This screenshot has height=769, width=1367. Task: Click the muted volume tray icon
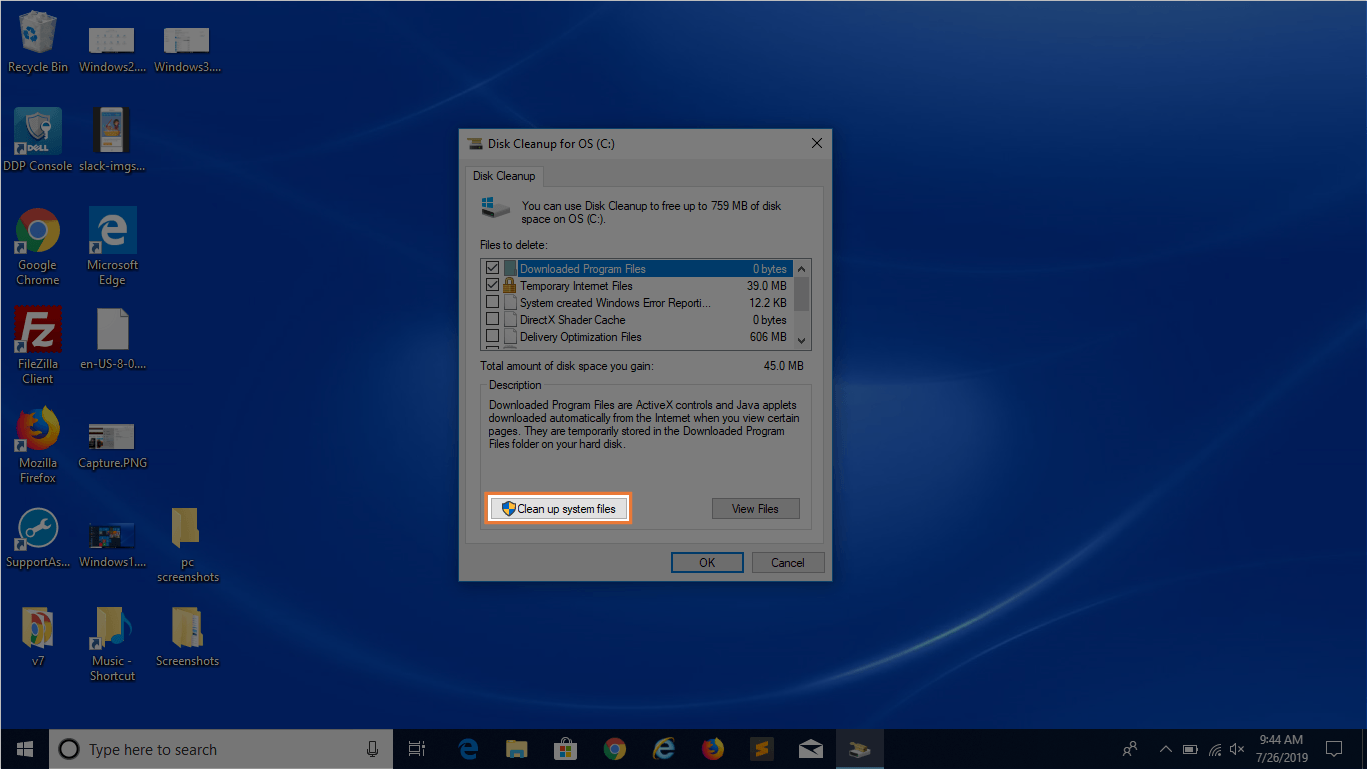pyautogui.click(x=1238, y=748)
